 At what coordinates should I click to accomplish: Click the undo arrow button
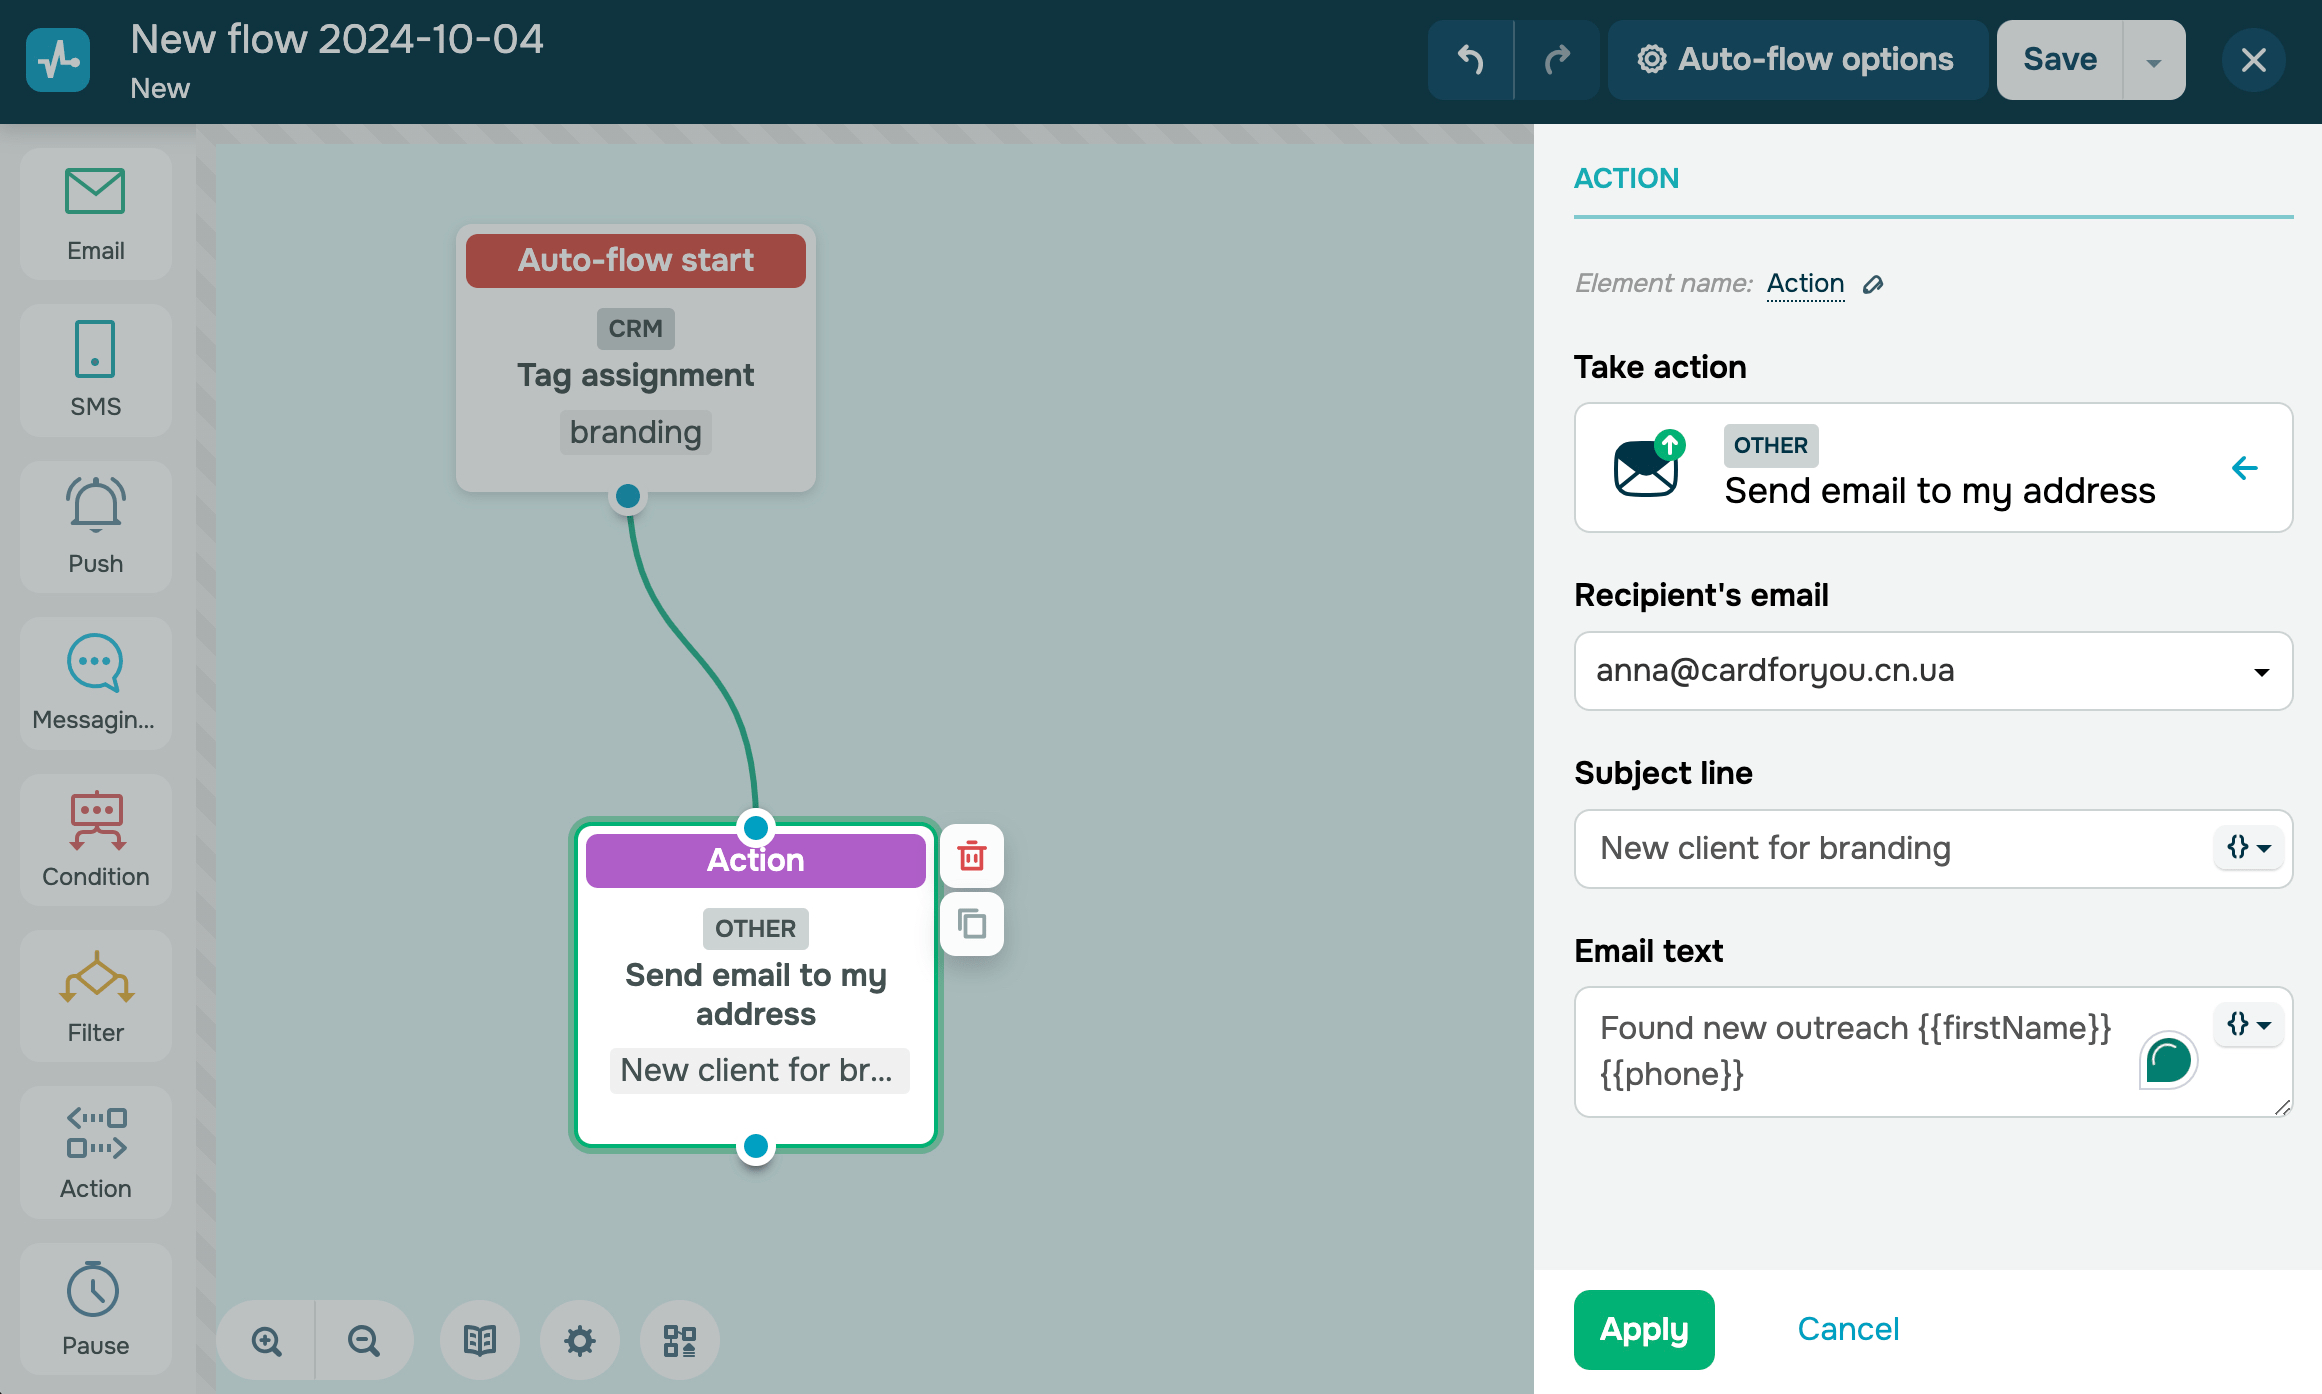[x=1470, y=60]
